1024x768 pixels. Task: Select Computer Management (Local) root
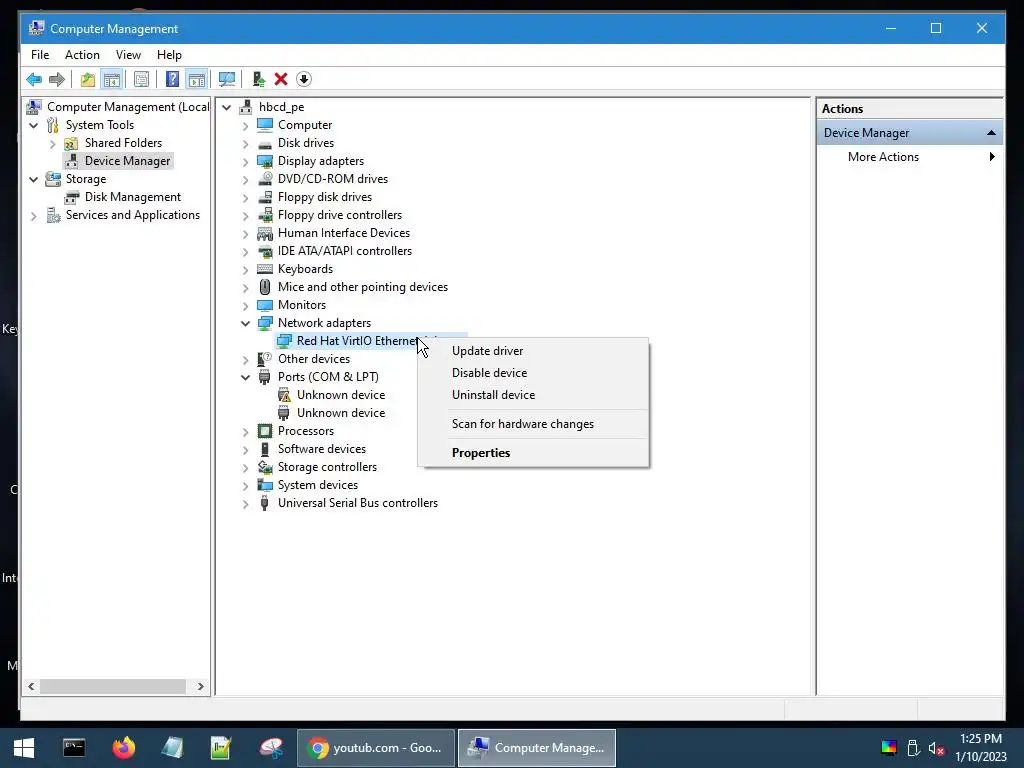point(128,106)
